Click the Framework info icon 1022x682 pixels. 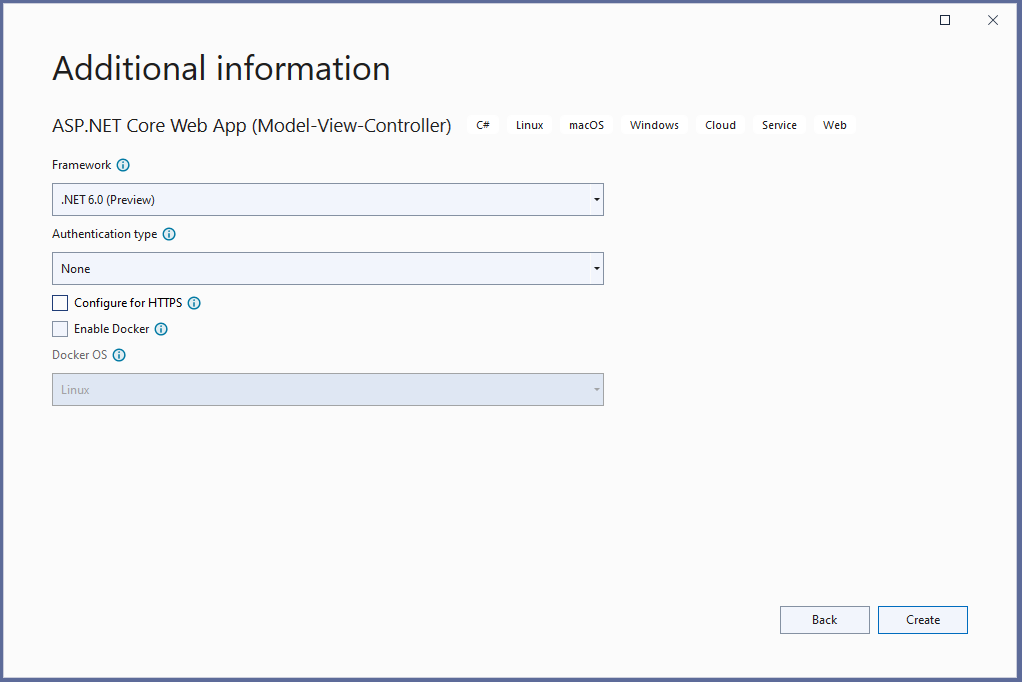click(123, 165)
